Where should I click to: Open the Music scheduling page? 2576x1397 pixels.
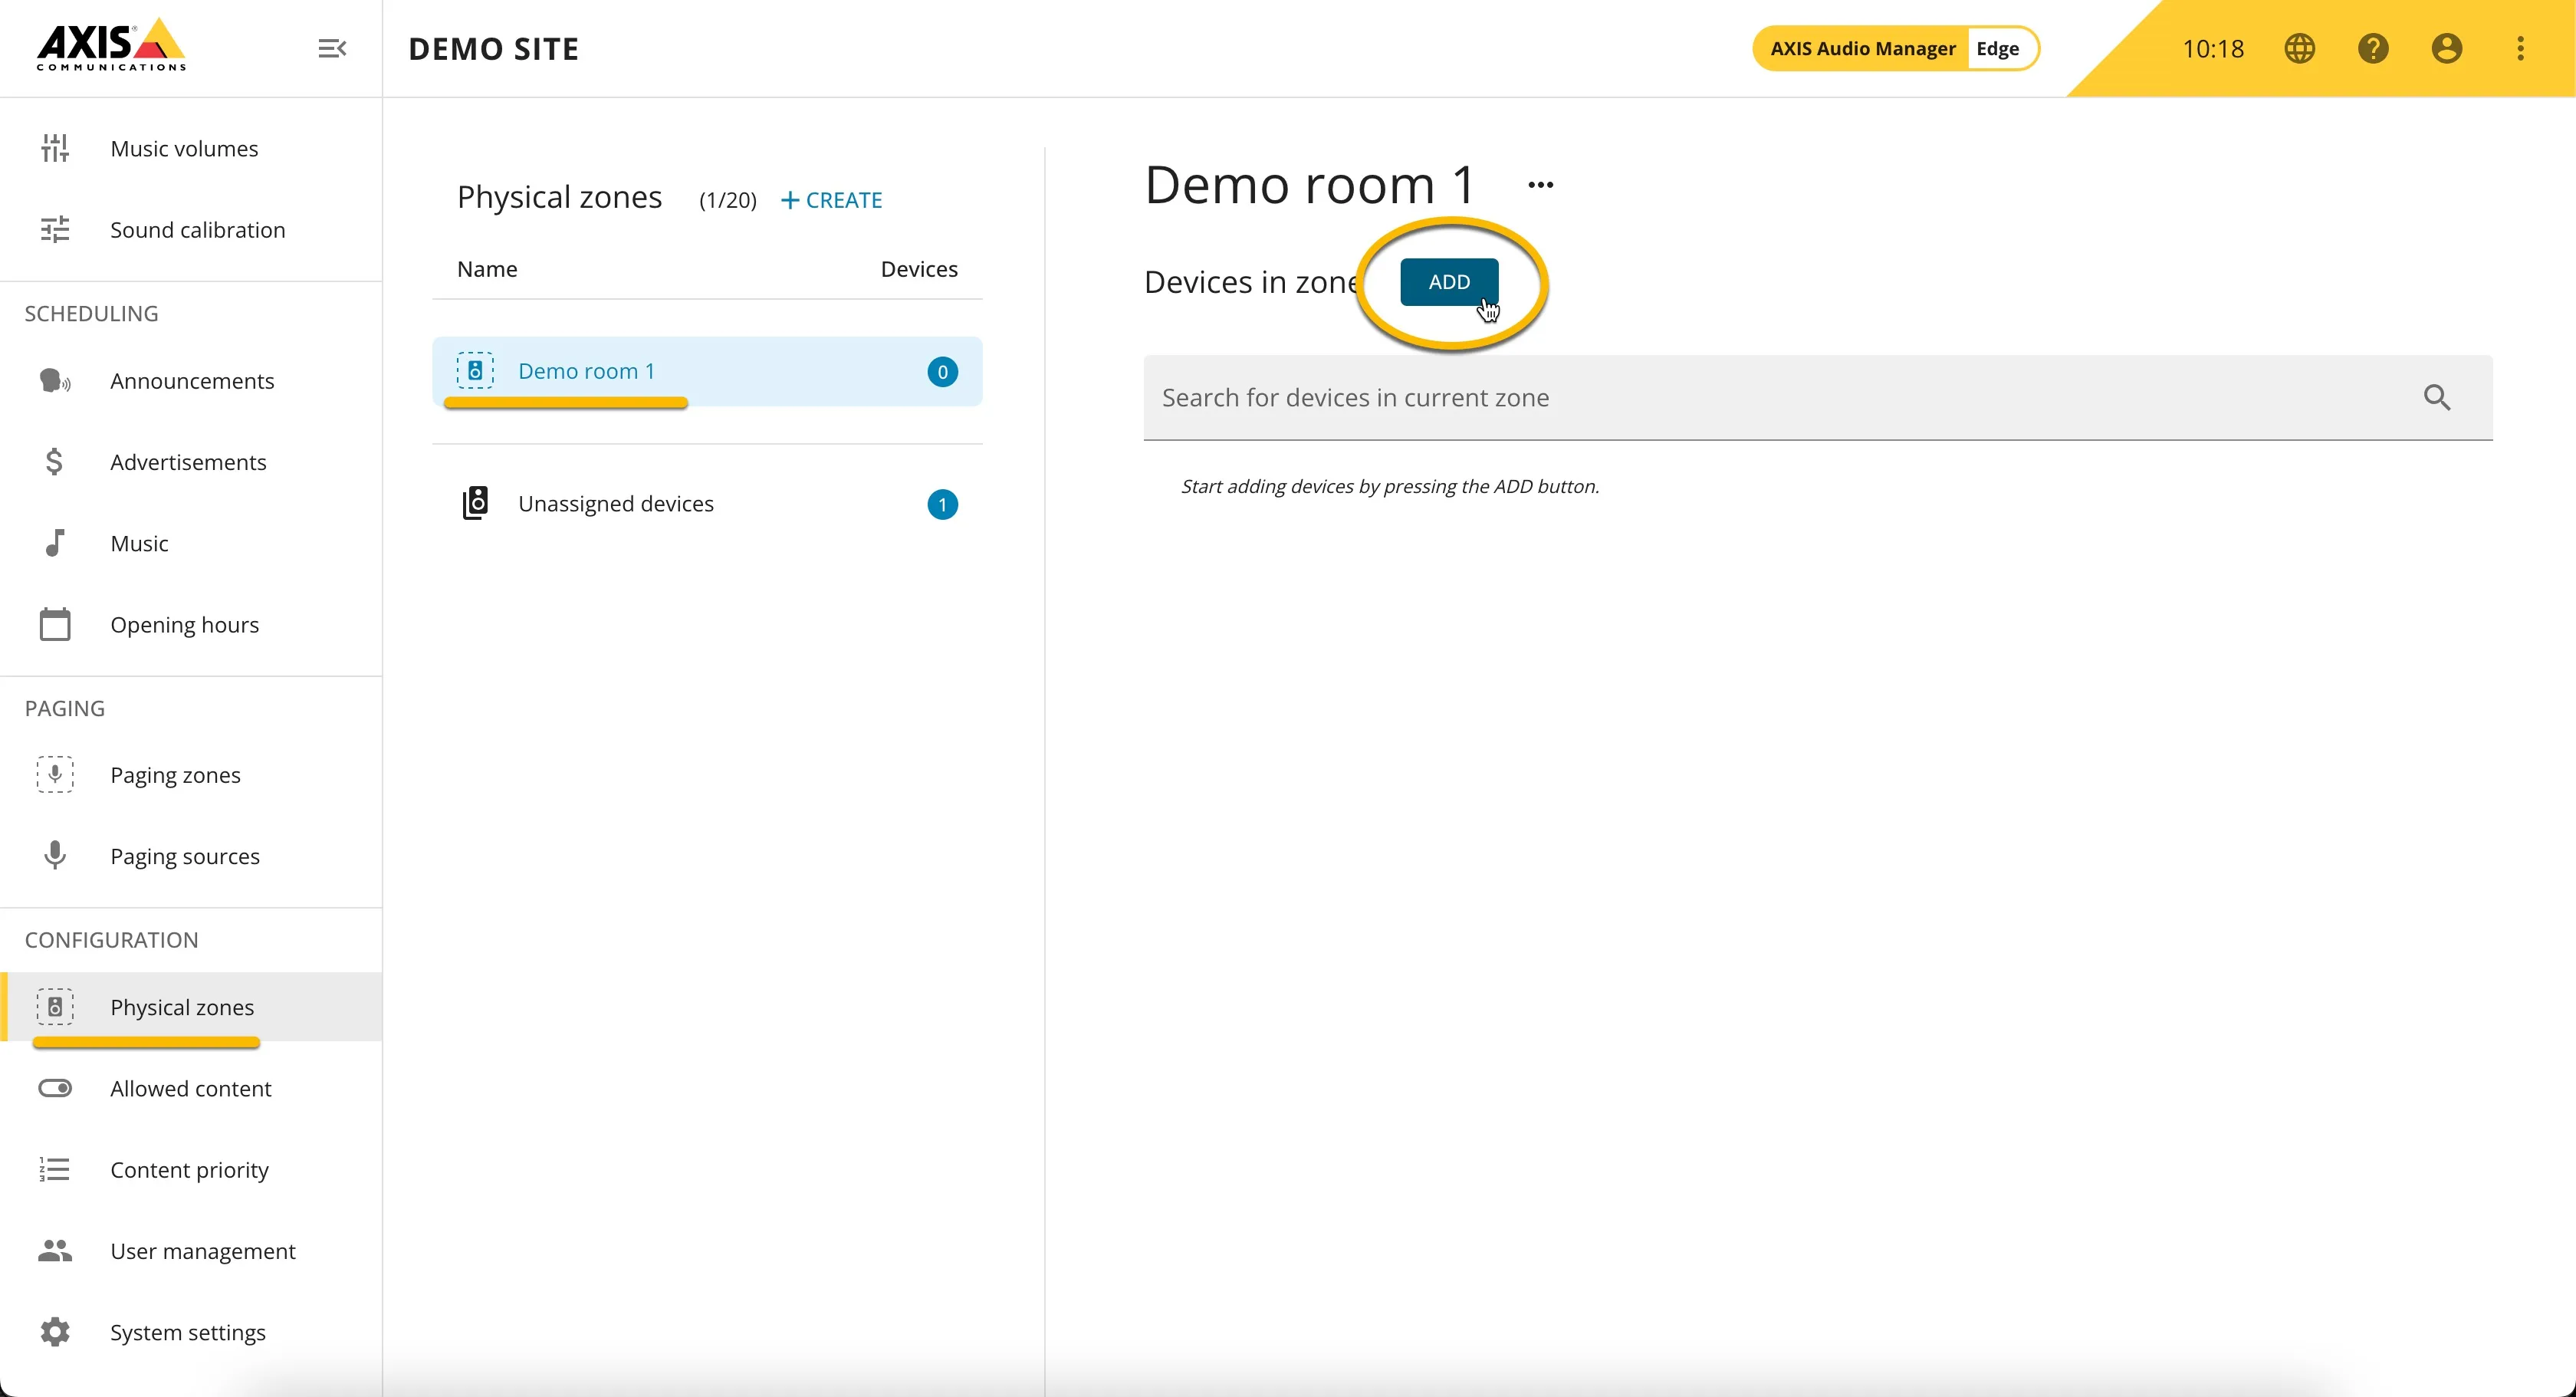(191, 543)
